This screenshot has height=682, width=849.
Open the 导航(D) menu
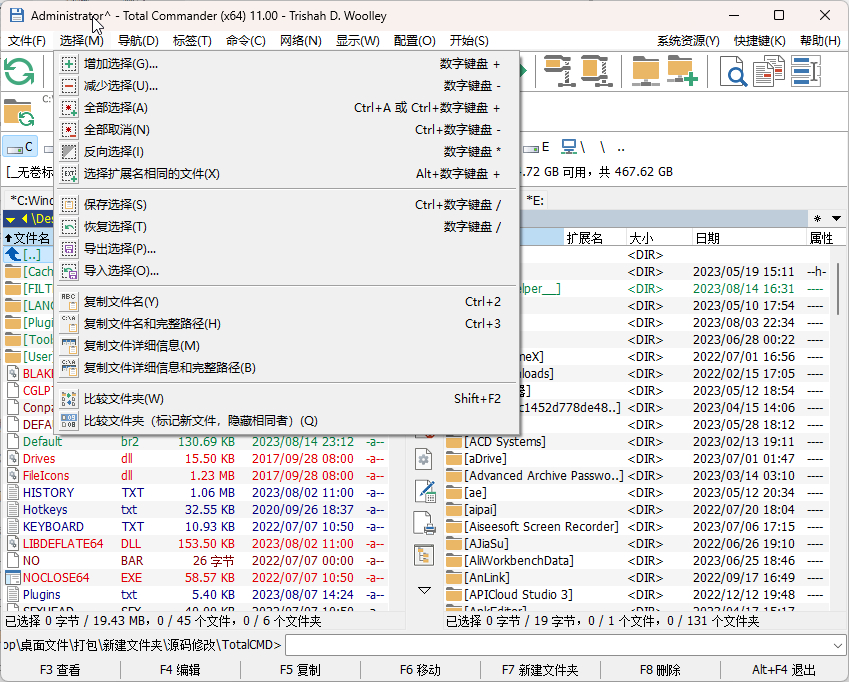[x=138, y=41]
